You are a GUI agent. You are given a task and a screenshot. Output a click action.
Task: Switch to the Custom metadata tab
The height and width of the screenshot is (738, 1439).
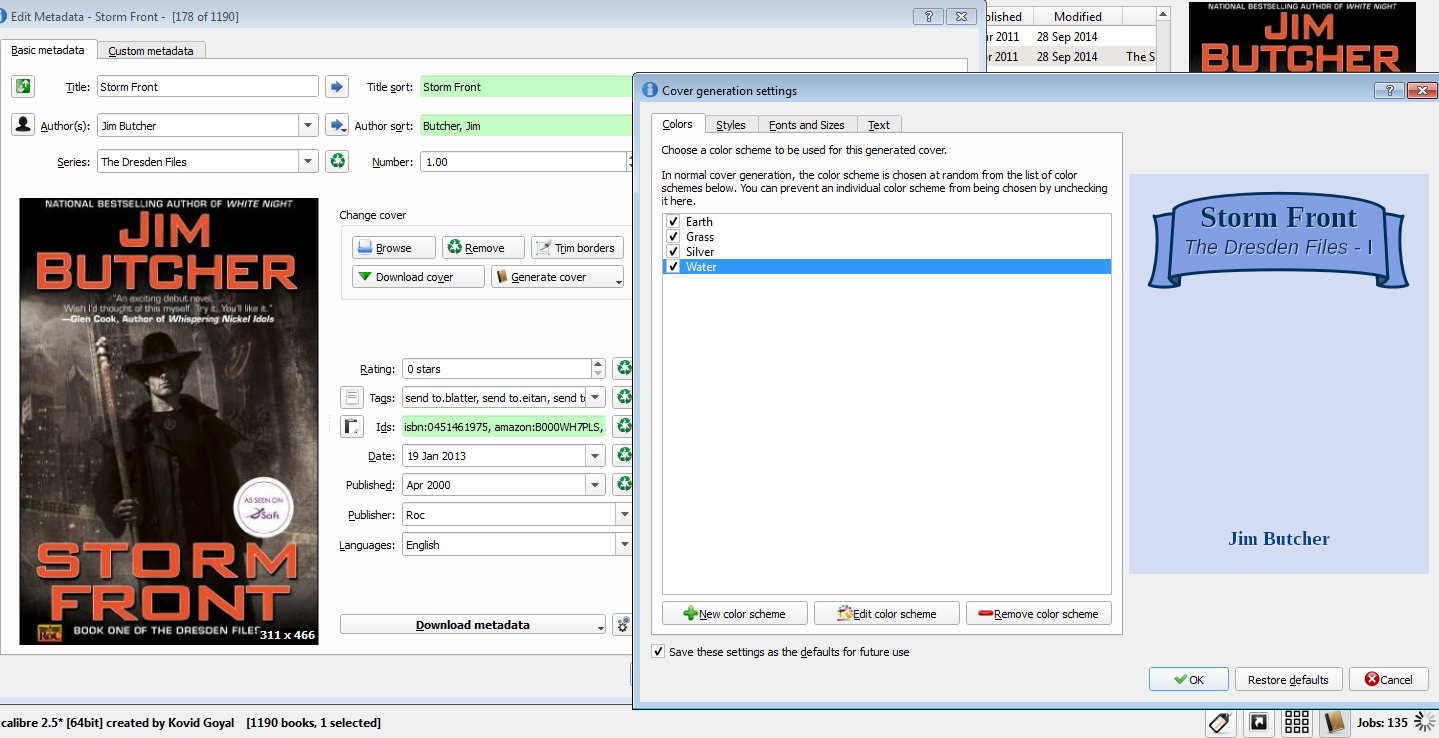pyautogui.click(x=151, y=51)
